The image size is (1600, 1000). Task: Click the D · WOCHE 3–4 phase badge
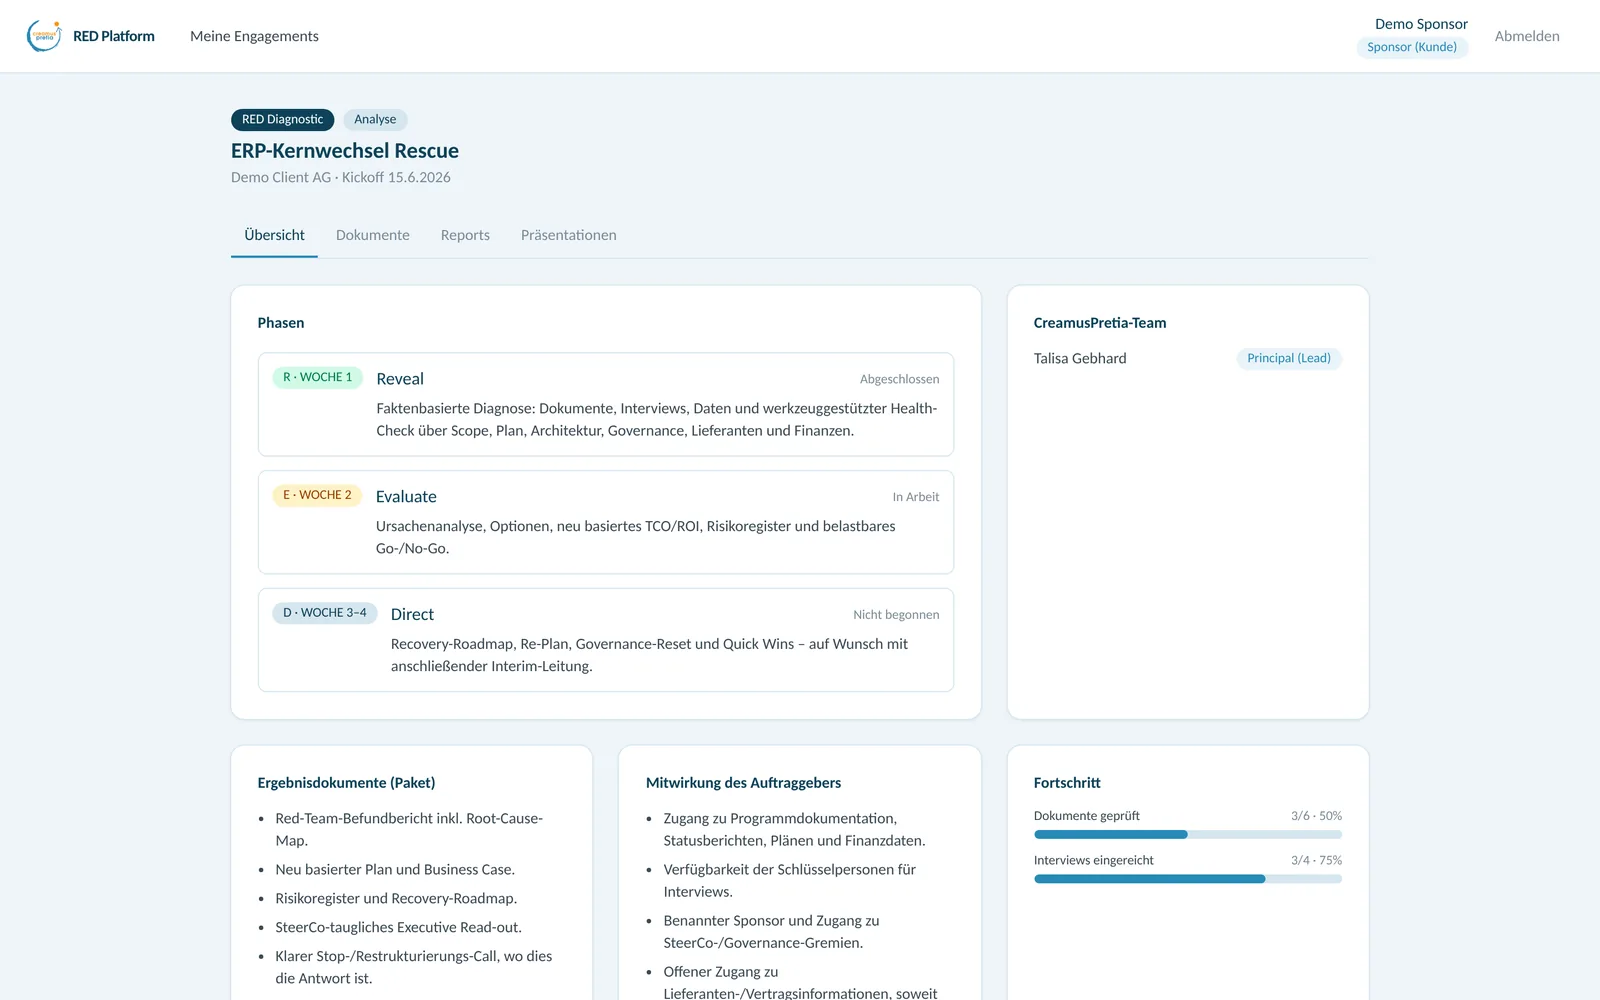(x=325, y=613)
